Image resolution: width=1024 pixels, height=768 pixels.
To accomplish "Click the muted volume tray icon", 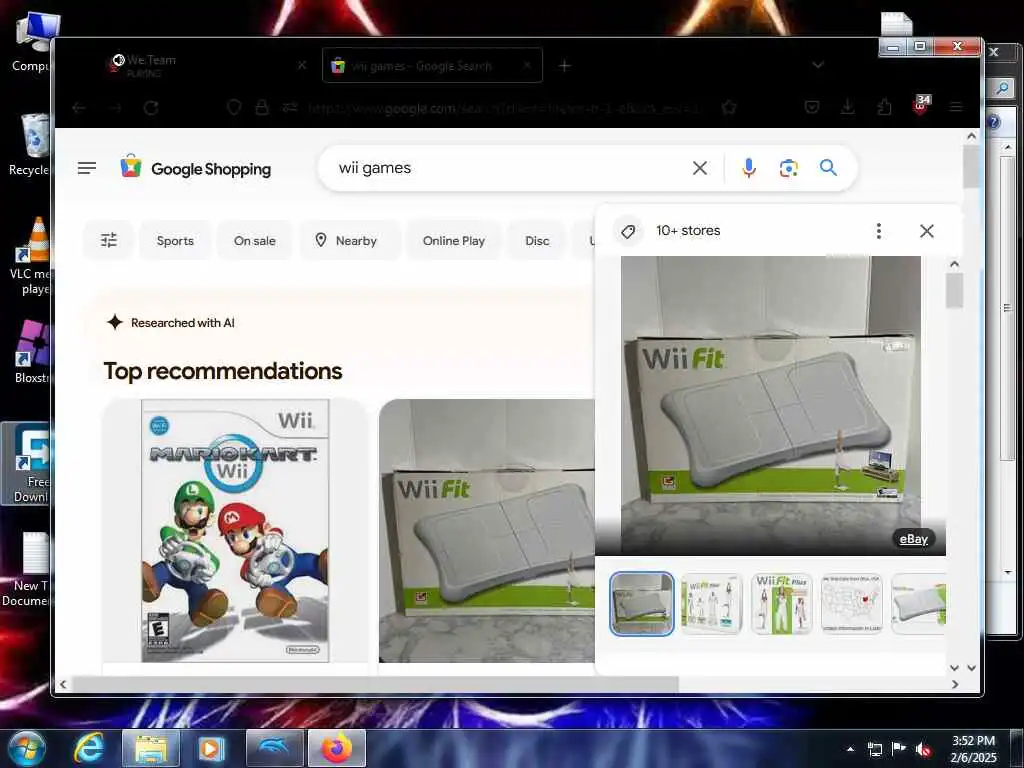I will pos(923,749).
